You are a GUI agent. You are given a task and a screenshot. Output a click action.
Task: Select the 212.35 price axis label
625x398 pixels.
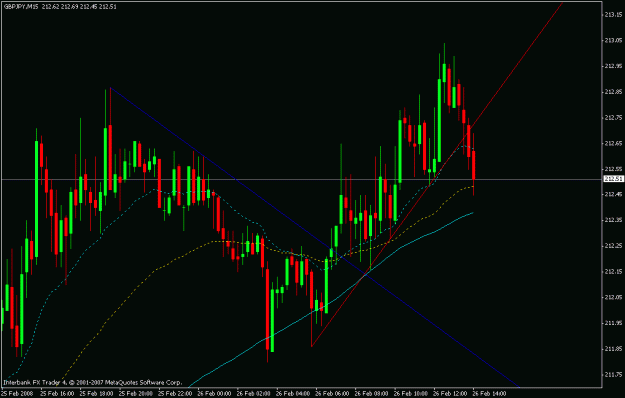tap(614, 220)
